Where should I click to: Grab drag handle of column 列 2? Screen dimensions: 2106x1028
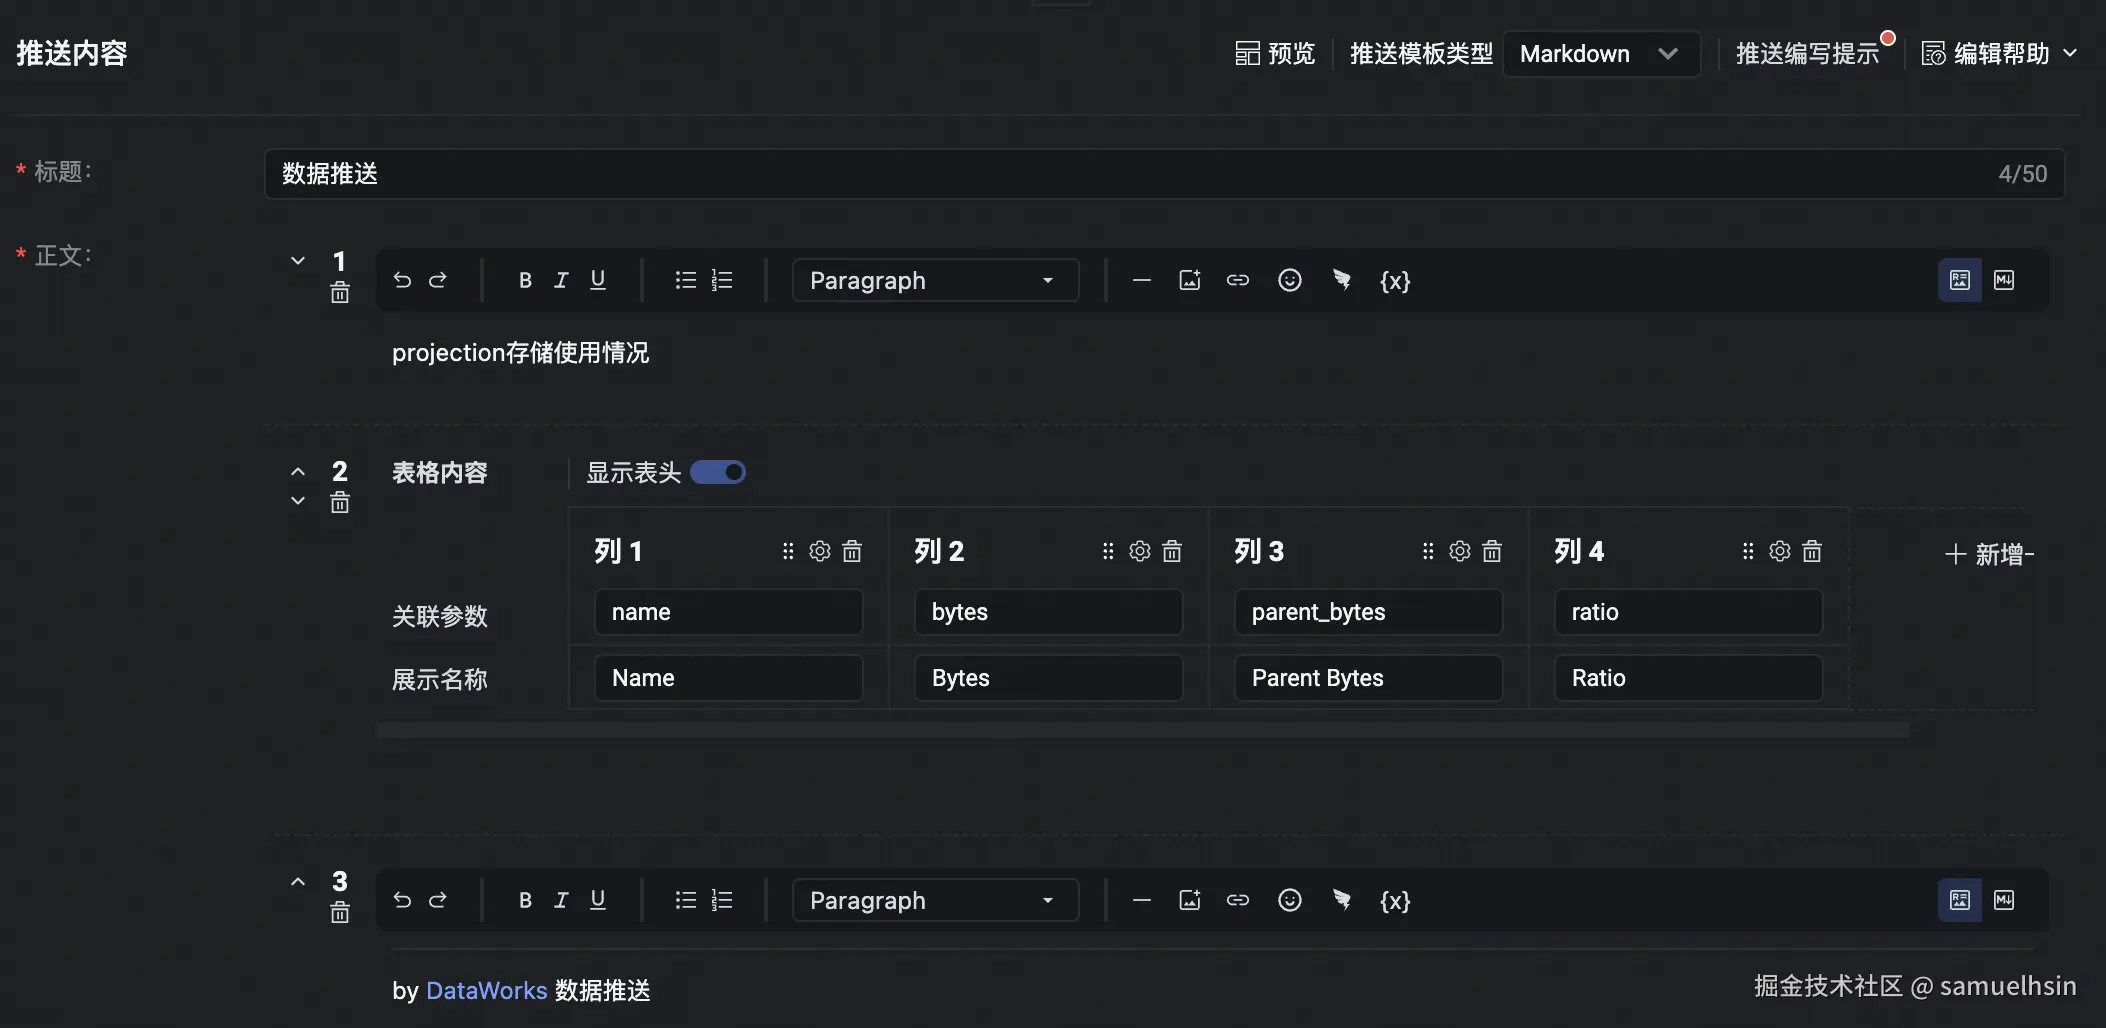[1108, 551]
